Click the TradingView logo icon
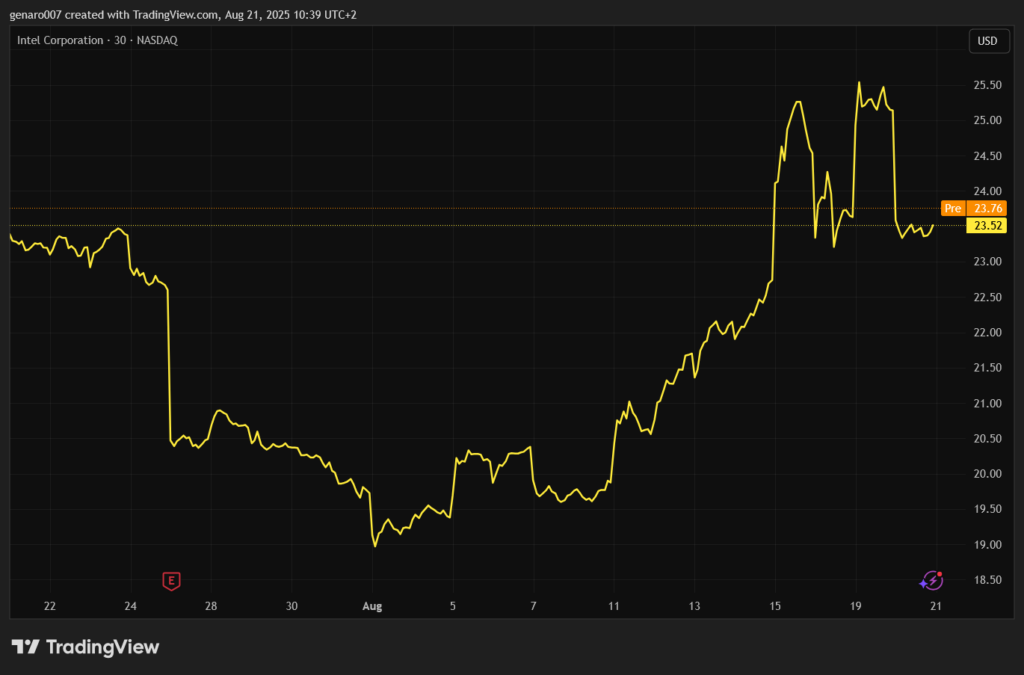 (x=25, y=647)
